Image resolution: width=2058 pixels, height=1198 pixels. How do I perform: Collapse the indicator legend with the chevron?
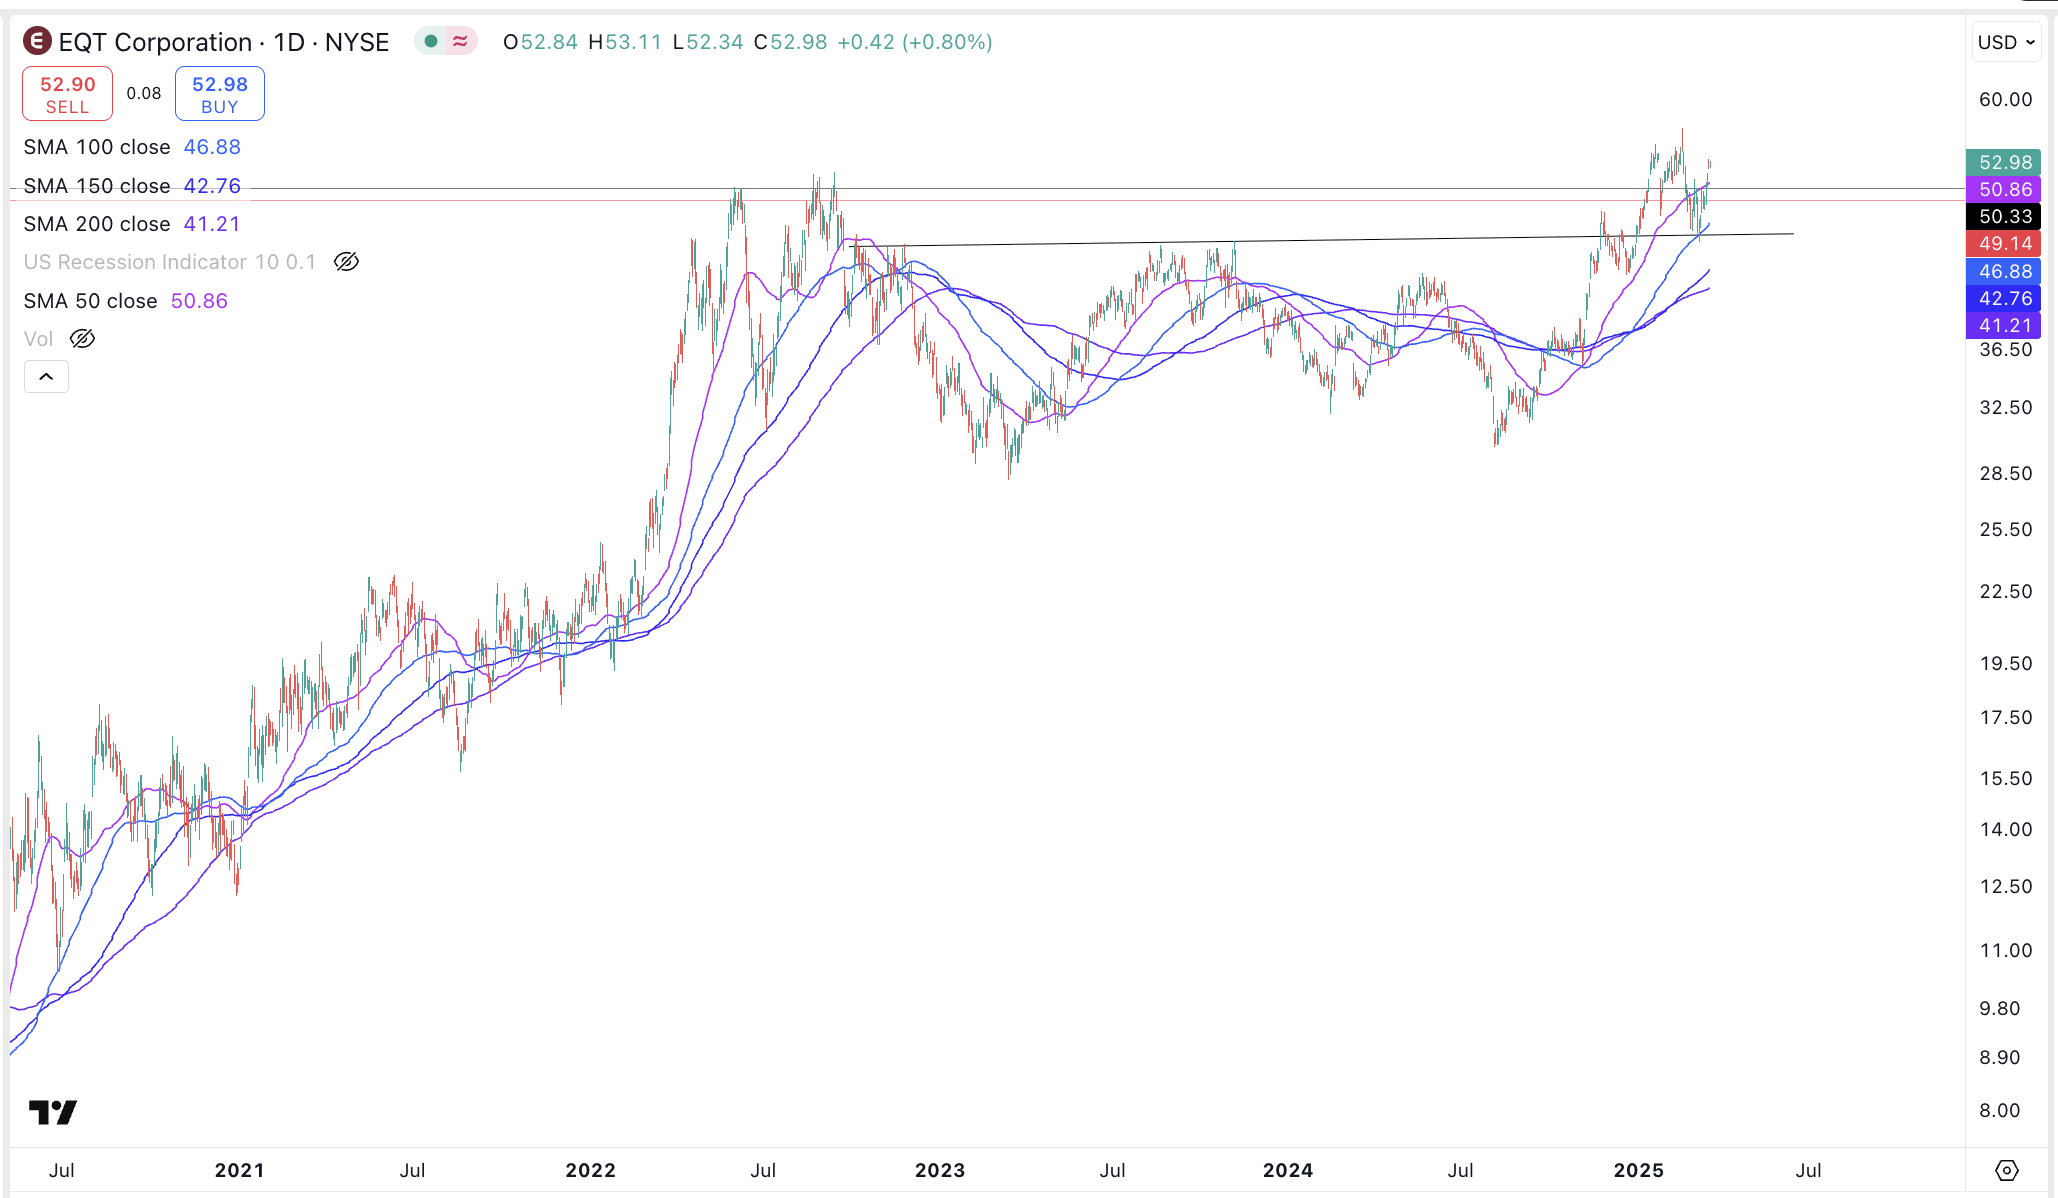[46, 376]
